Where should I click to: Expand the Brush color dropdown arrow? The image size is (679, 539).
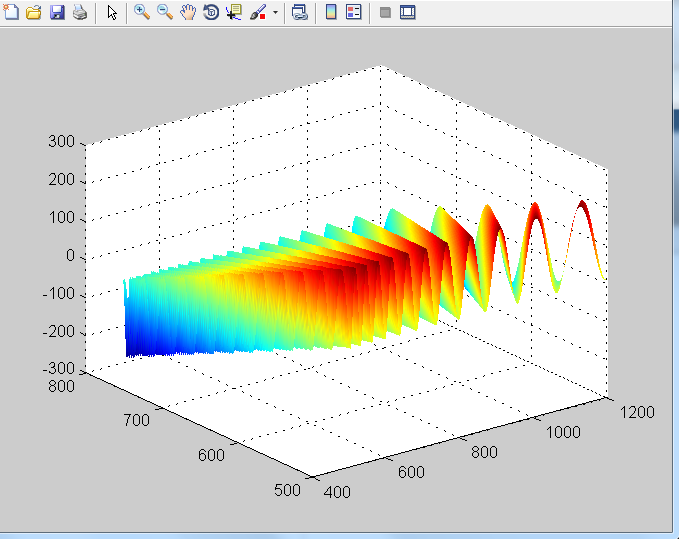point(275,13)
